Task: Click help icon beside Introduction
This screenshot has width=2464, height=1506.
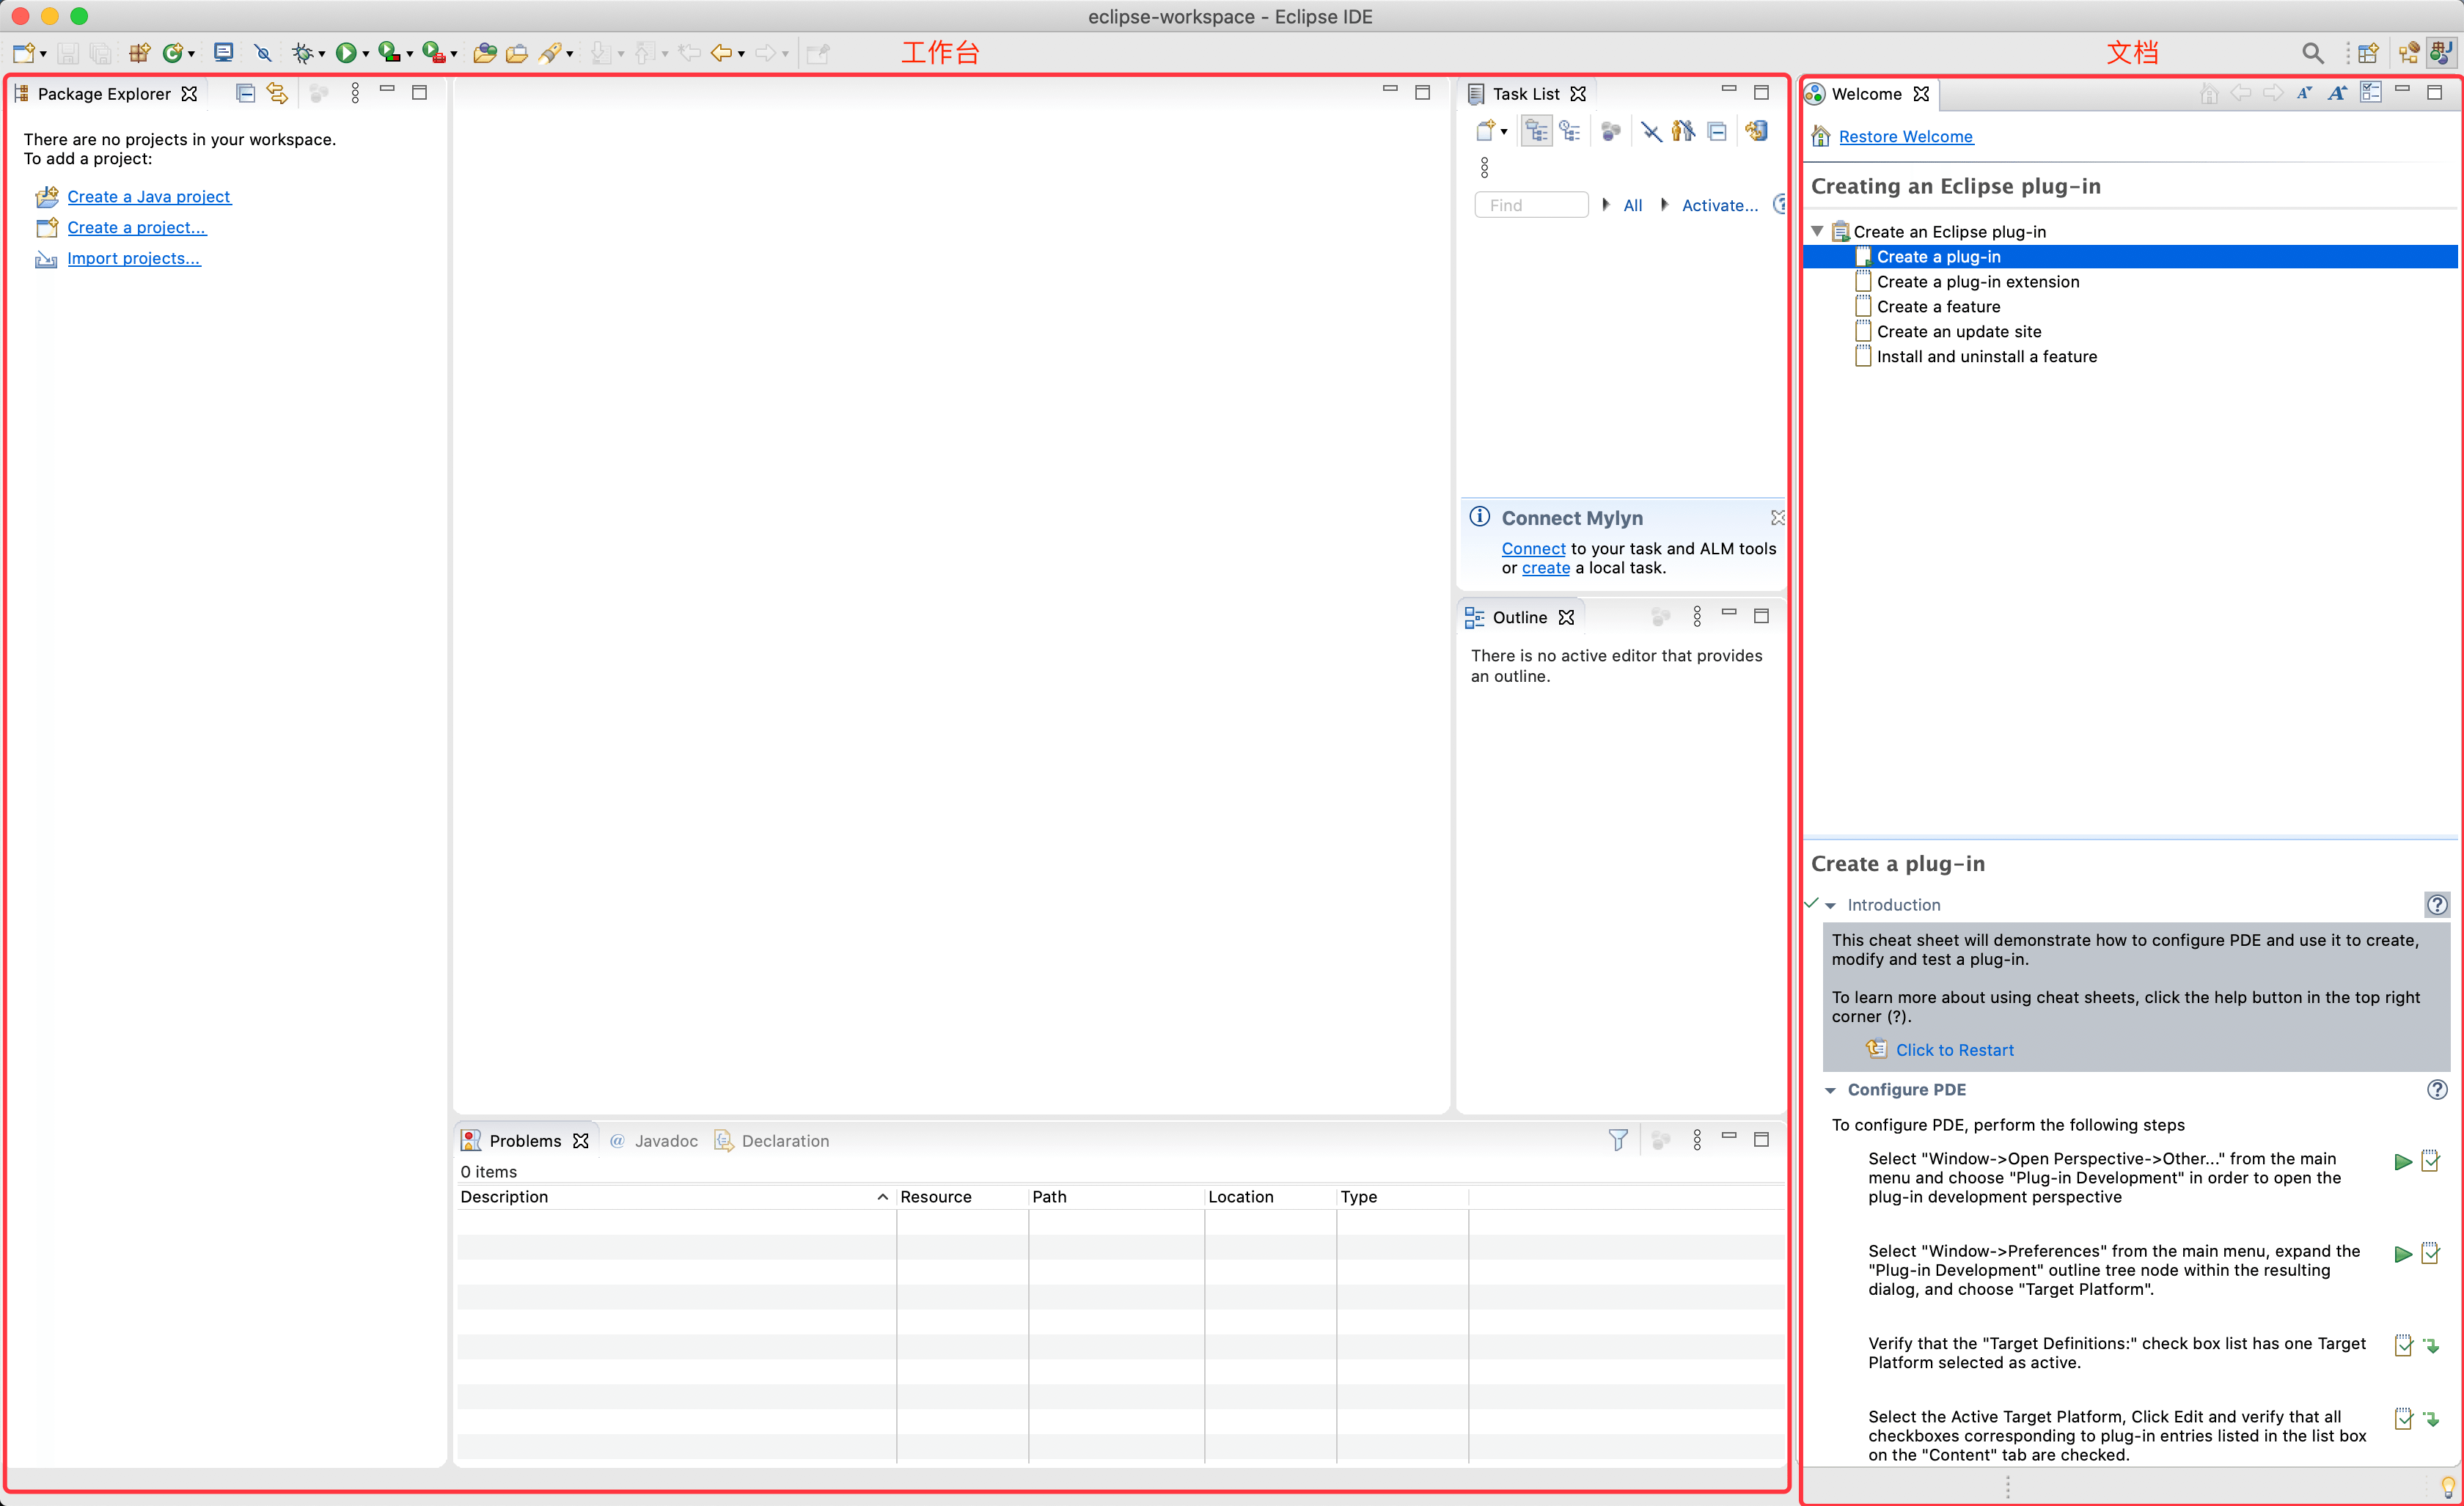Action: (2437, 904)
